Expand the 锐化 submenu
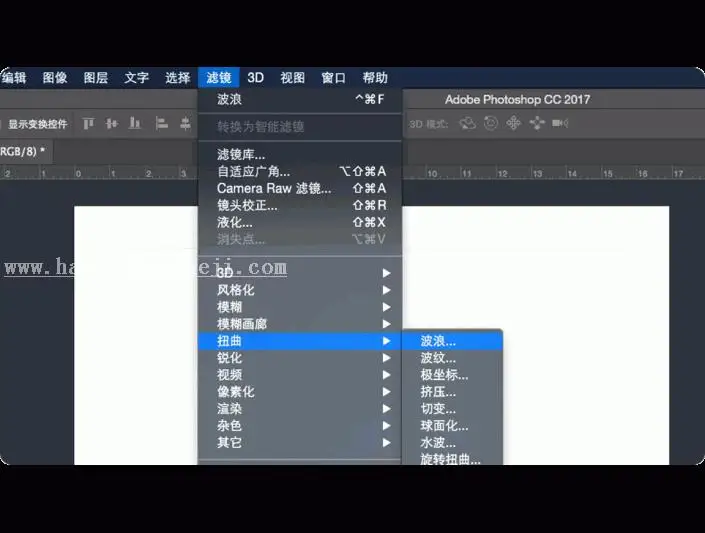The height and width of the screenshot is (533, 705). coord(300,358)
